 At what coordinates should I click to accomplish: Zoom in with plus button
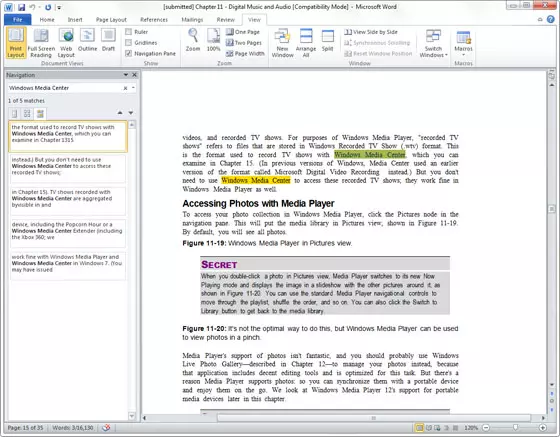[x=542, y=427]
